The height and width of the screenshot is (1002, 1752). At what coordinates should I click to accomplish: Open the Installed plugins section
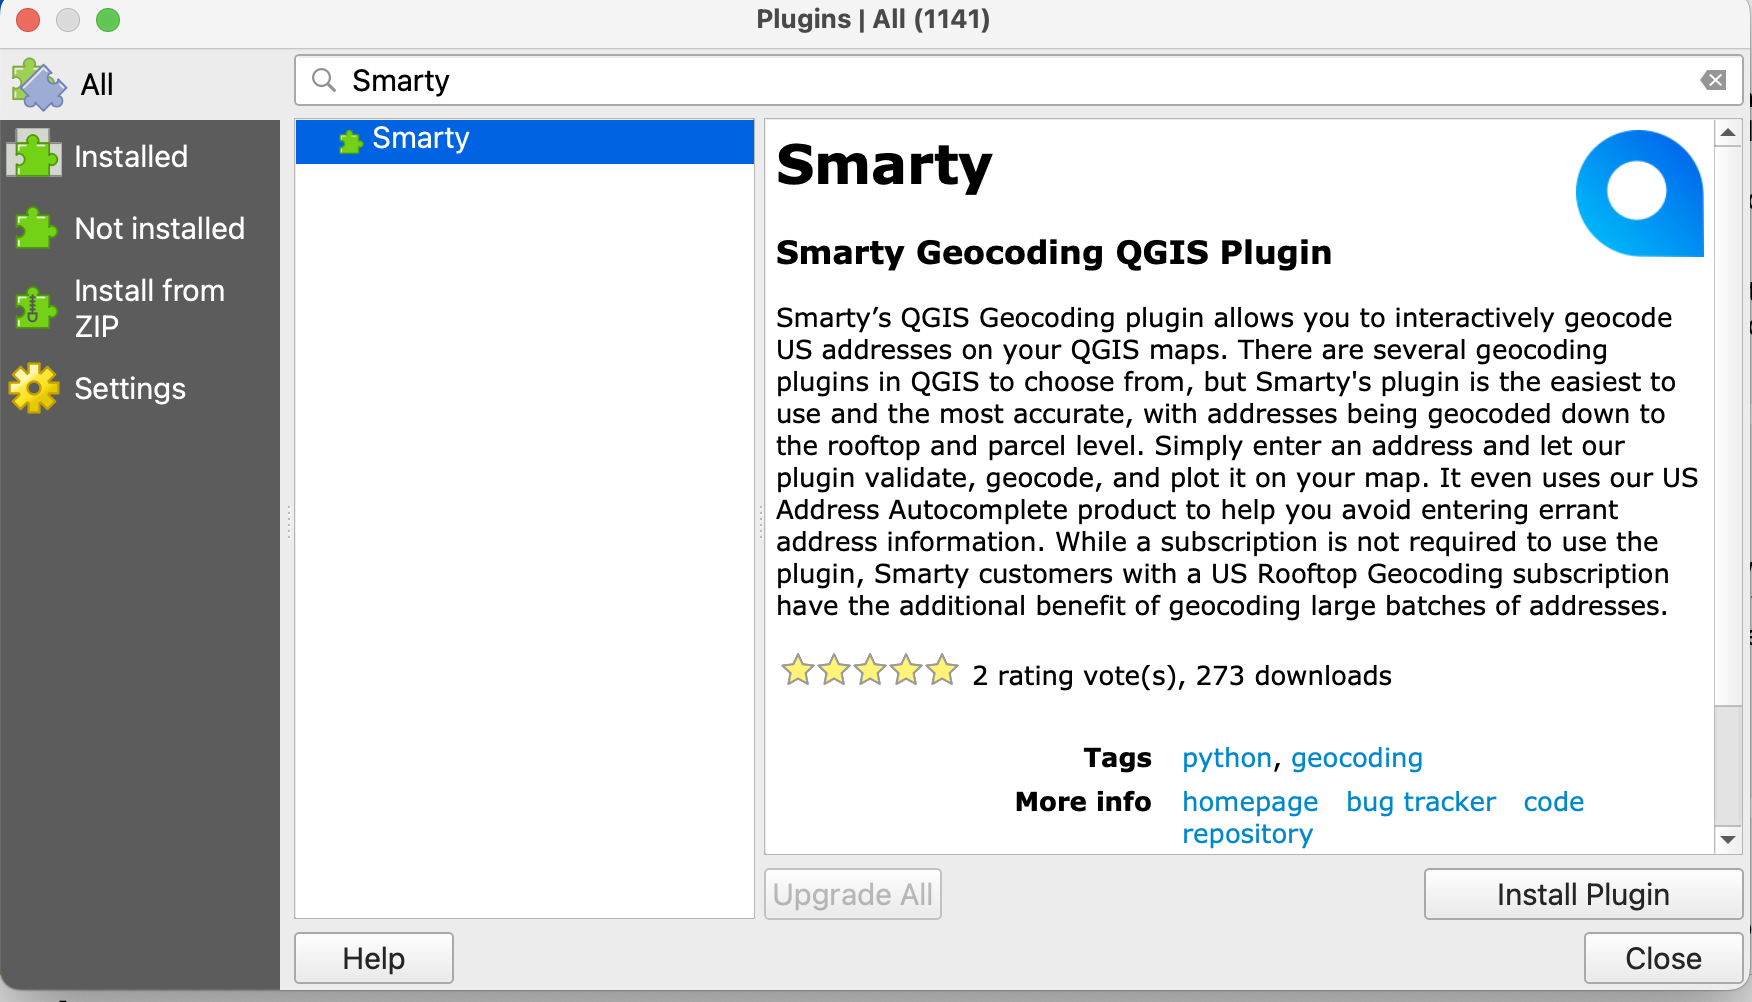click(x=130, y=156)
